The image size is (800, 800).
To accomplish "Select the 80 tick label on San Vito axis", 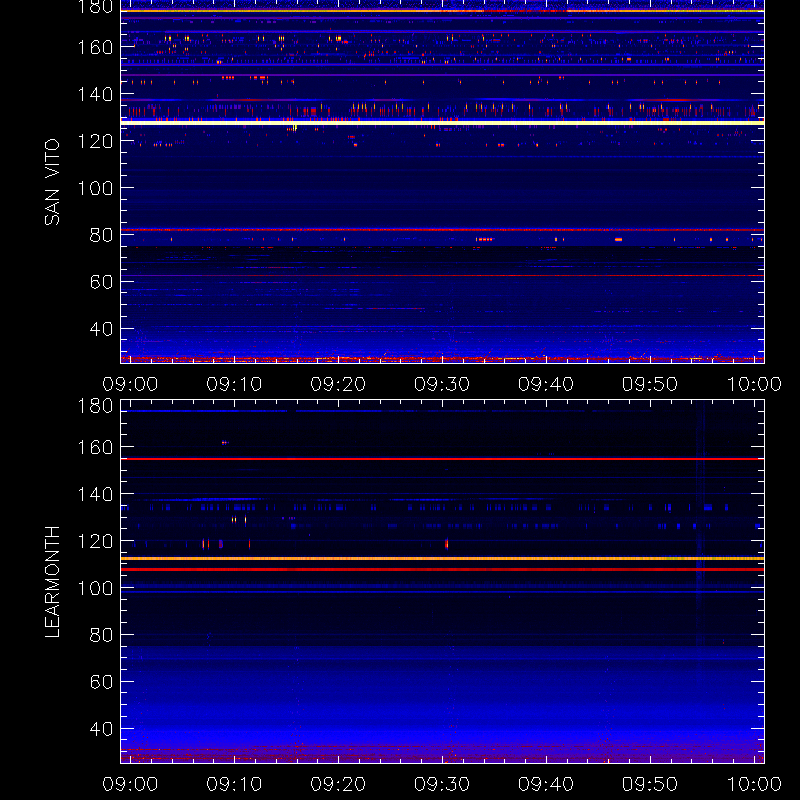I will (x=101, y=235).
